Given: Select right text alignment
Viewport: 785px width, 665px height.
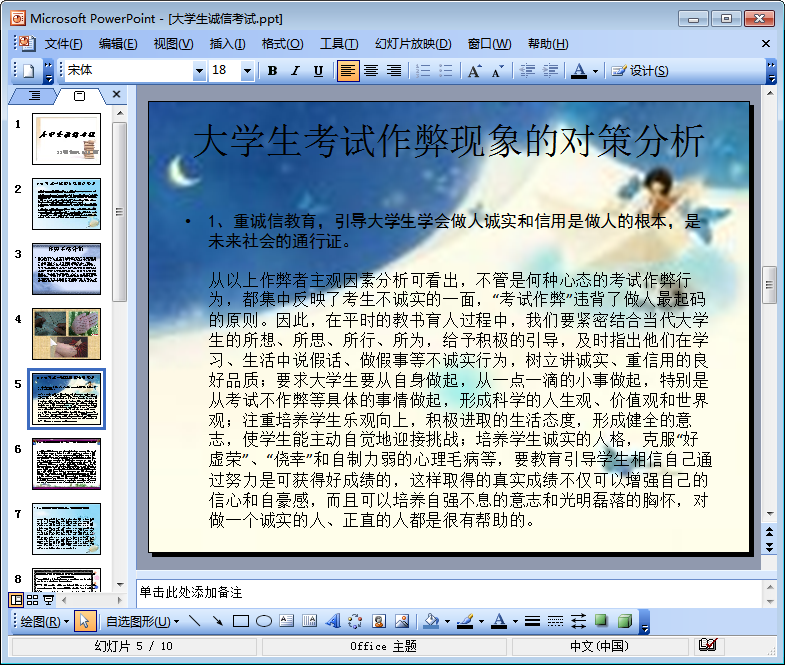Looking at the screenshot, I should coord(394,71).
